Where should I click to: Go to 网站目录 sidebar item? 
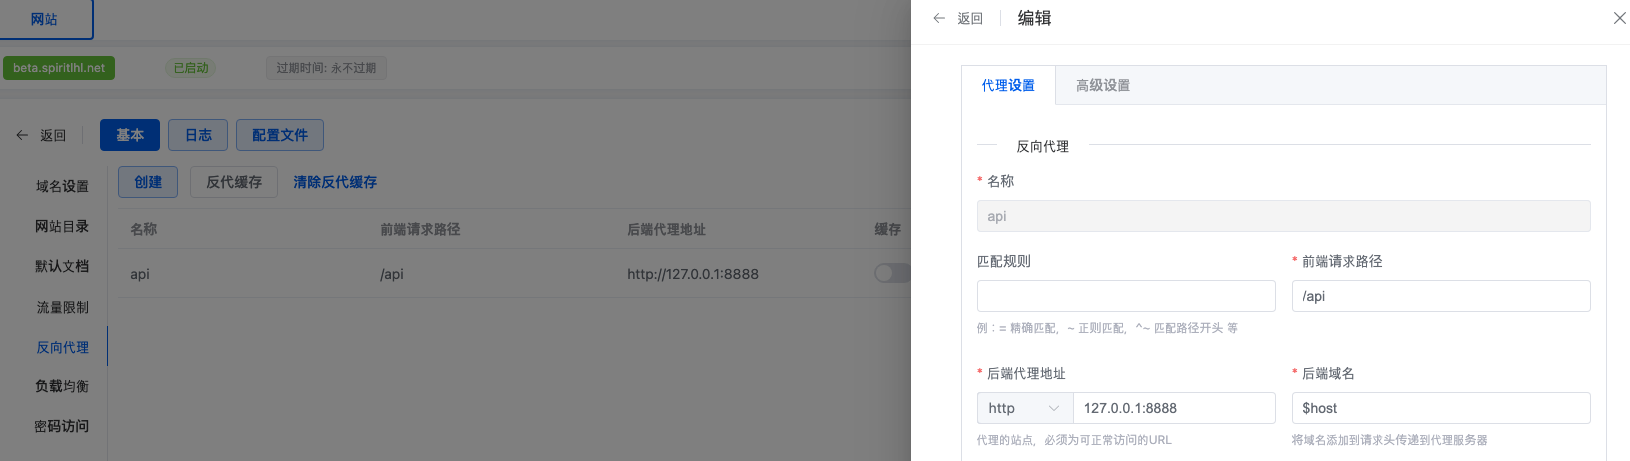62,226
